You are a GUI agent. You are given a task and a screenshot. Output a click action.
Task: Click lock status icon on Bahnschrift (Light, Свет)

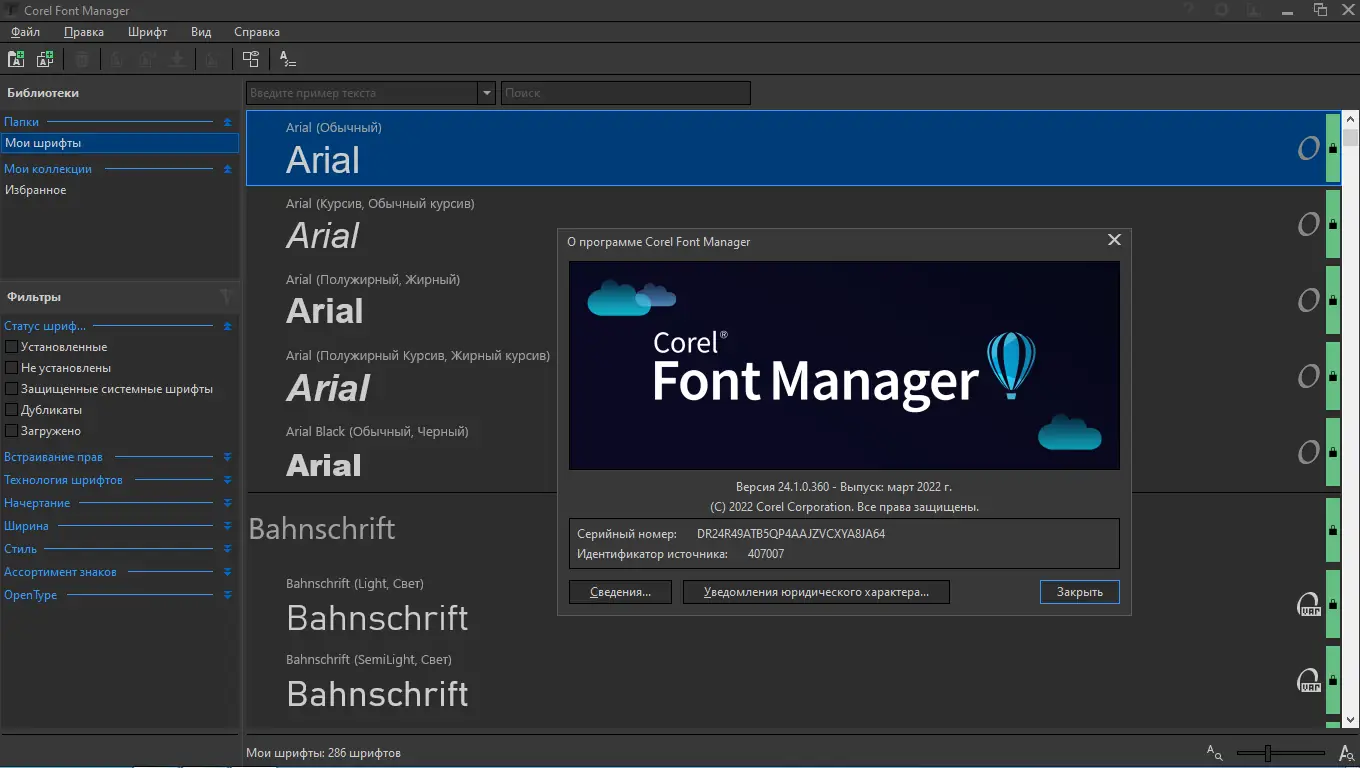(x=1333, y=604)
